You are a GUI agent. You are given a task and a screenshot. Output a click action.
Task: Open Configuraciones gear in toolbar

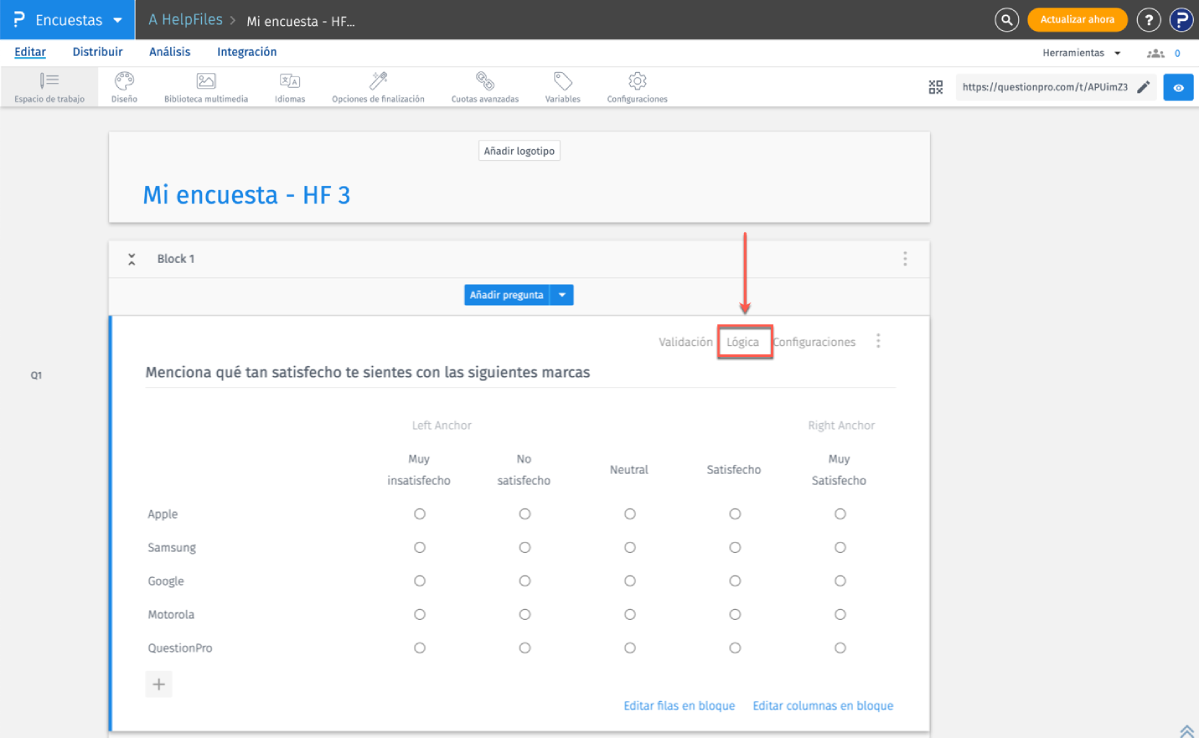[x=637, y=87]
